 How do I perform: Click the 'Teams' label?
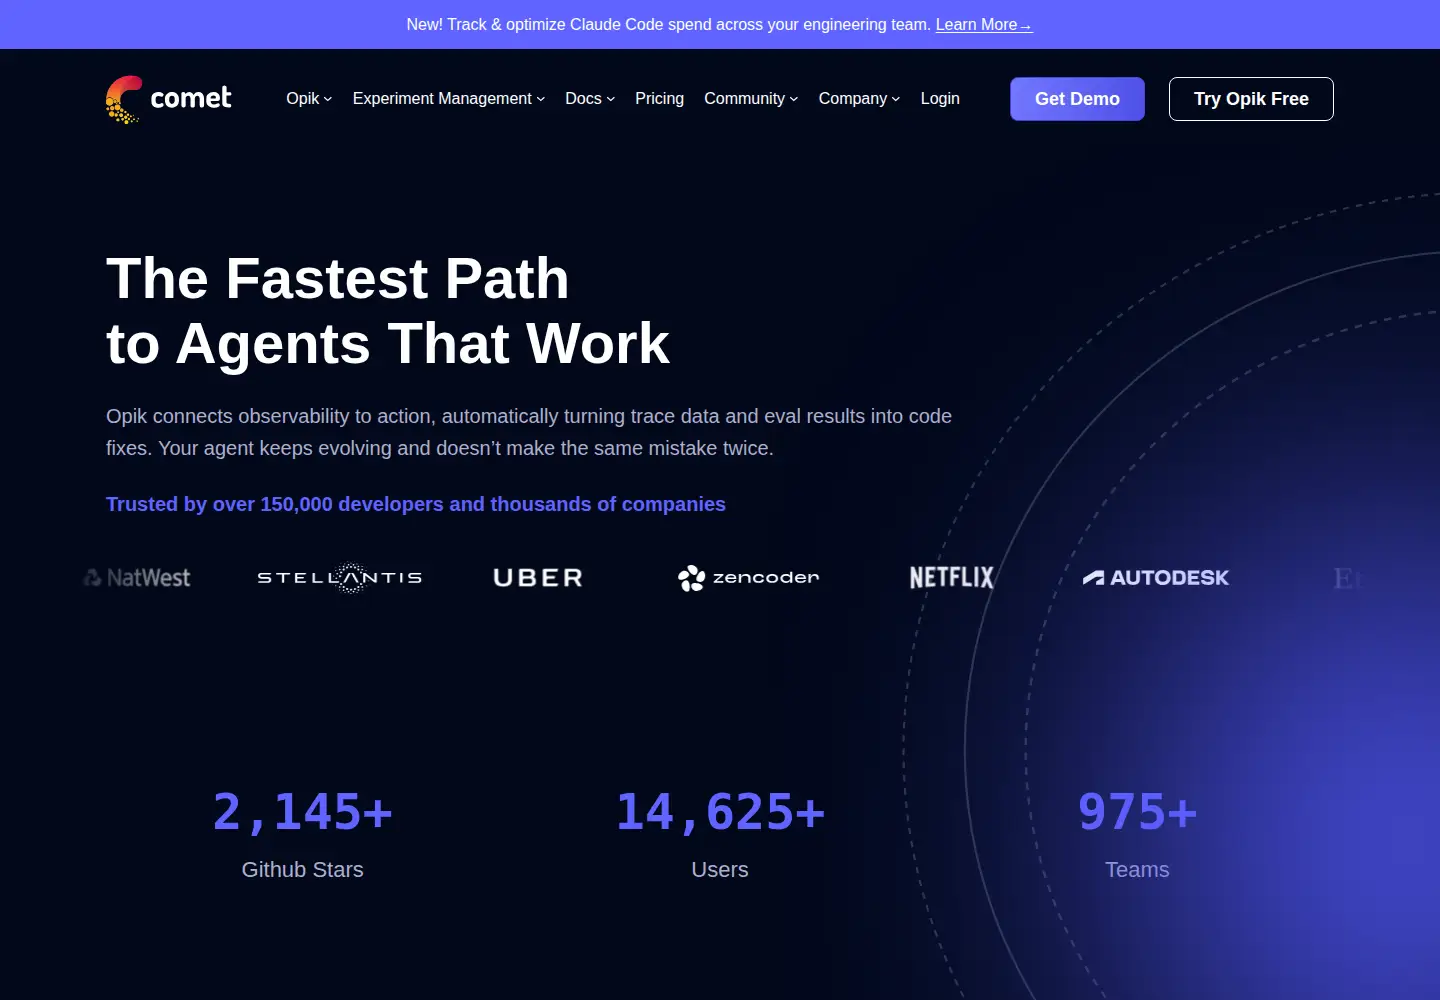point(1137,870)
